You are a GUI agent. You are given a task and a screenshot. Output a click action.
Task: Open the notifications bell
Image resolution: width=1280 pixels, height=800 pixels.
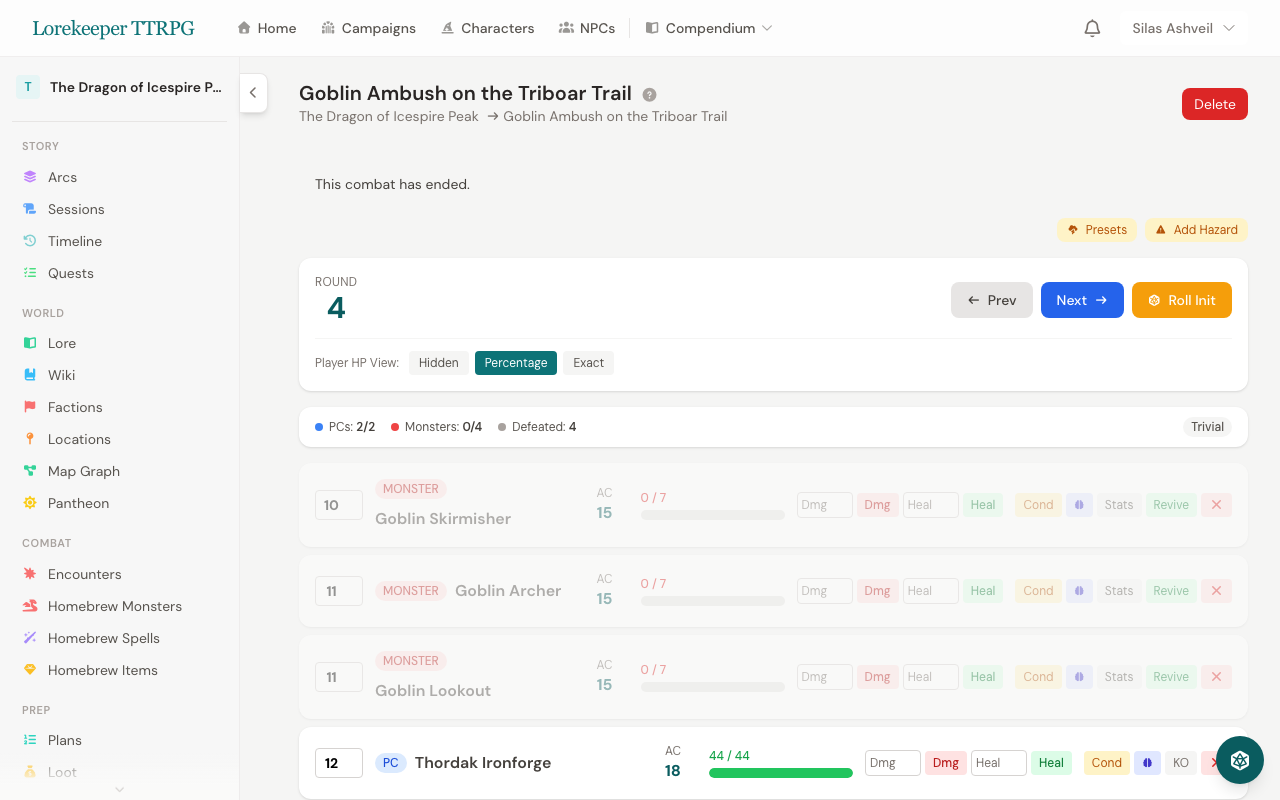pos(1092,28)
